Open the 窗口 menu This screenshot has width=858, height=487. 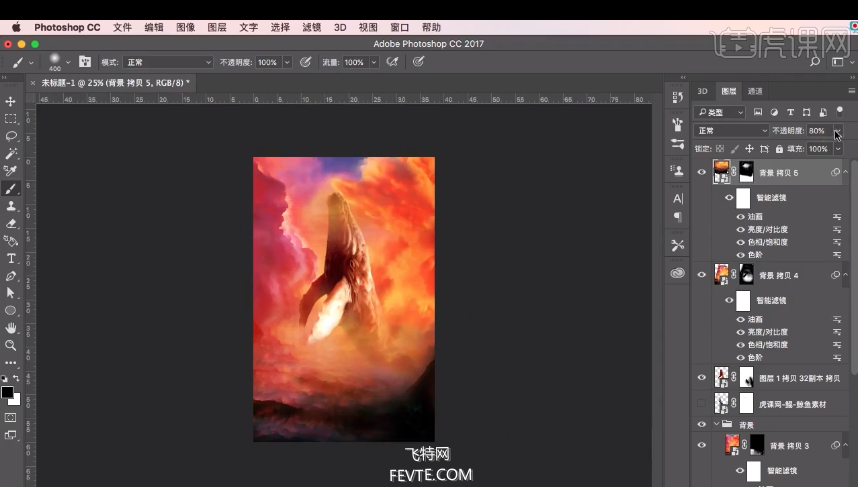pos(399,27)
